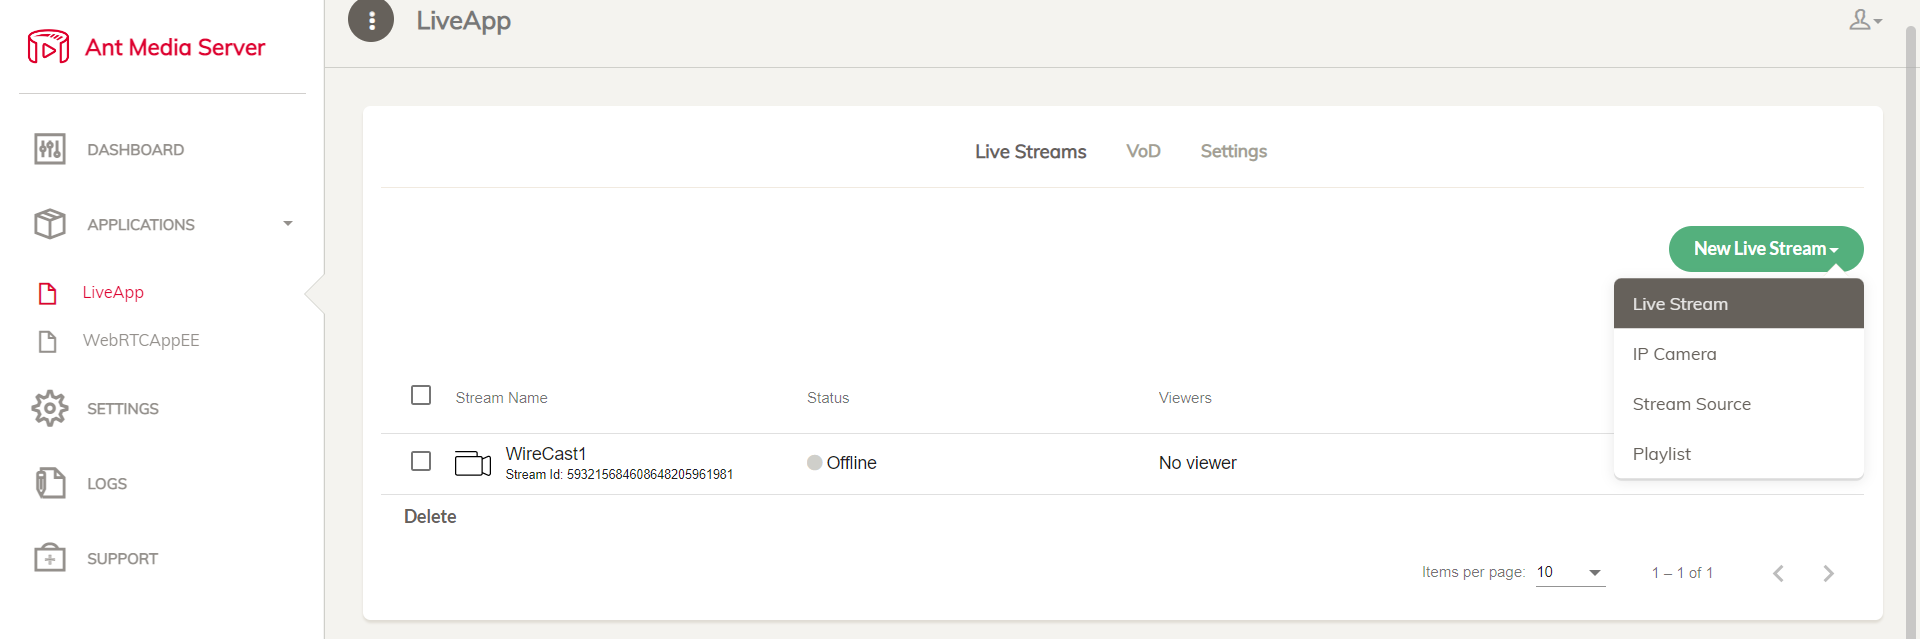
Task: Open the Settings gear icon in sidebar
Action: [50, 408]
